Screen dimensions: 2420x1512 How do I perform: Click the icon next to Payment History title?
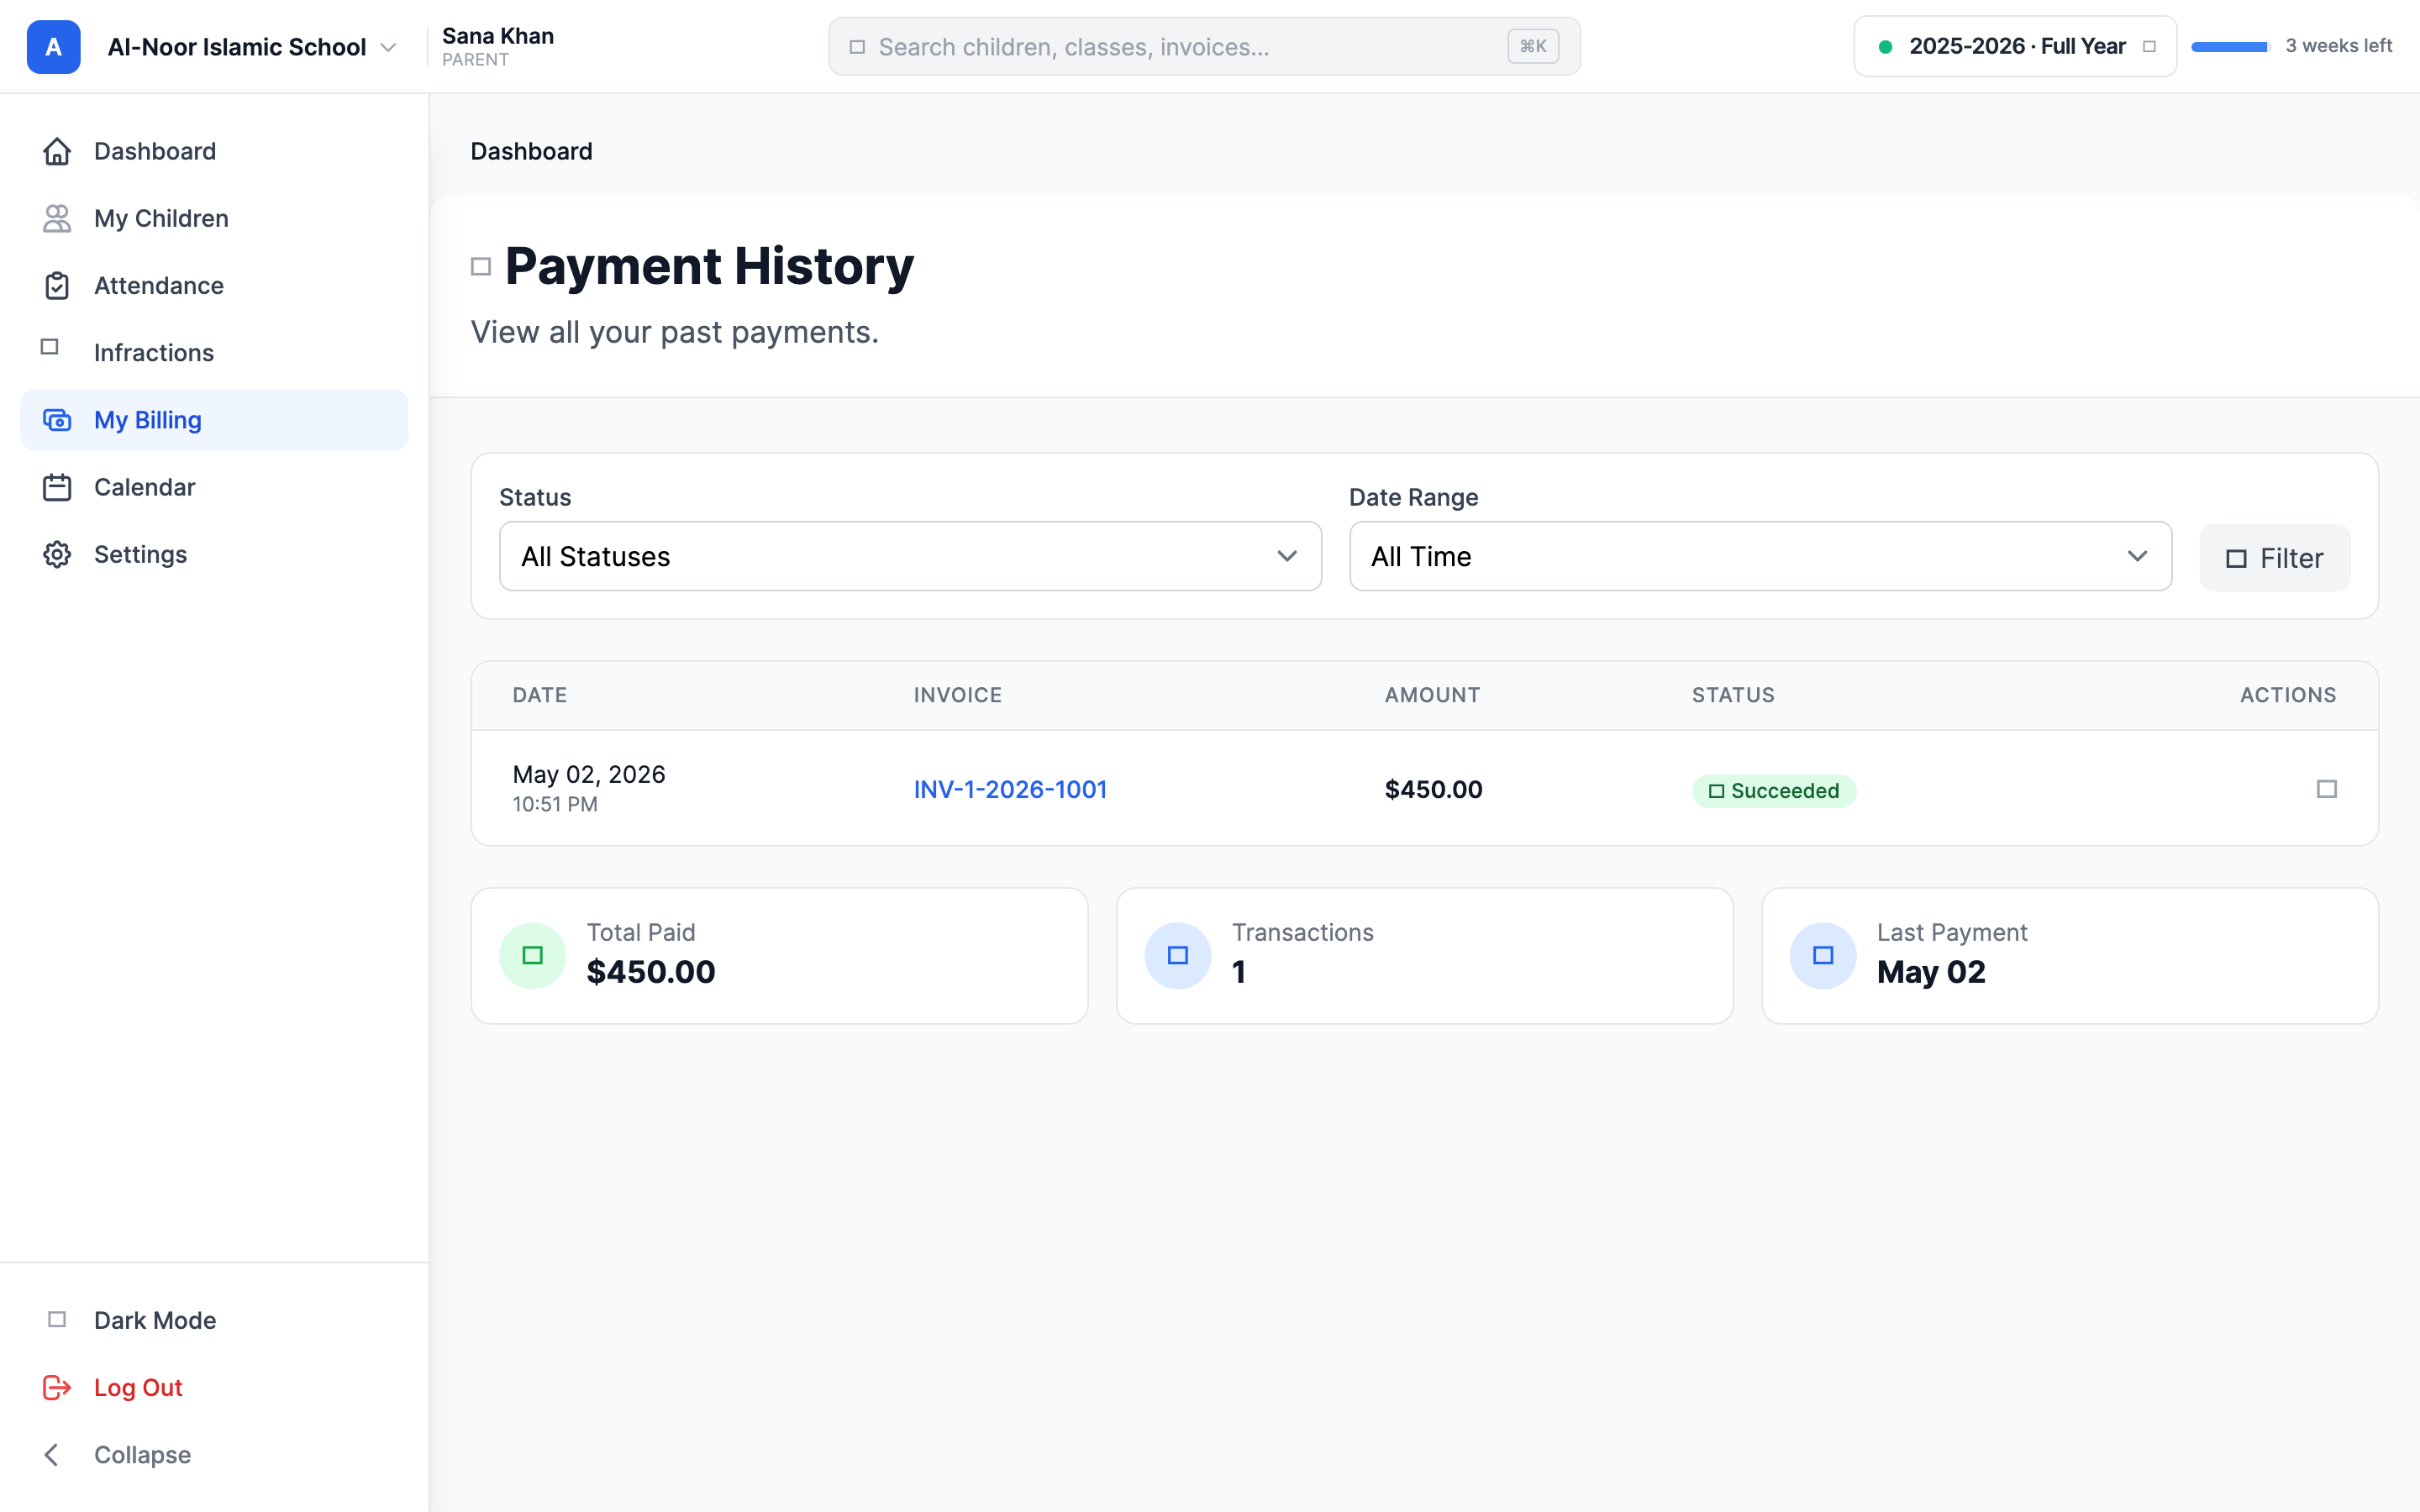pos(481,266)
